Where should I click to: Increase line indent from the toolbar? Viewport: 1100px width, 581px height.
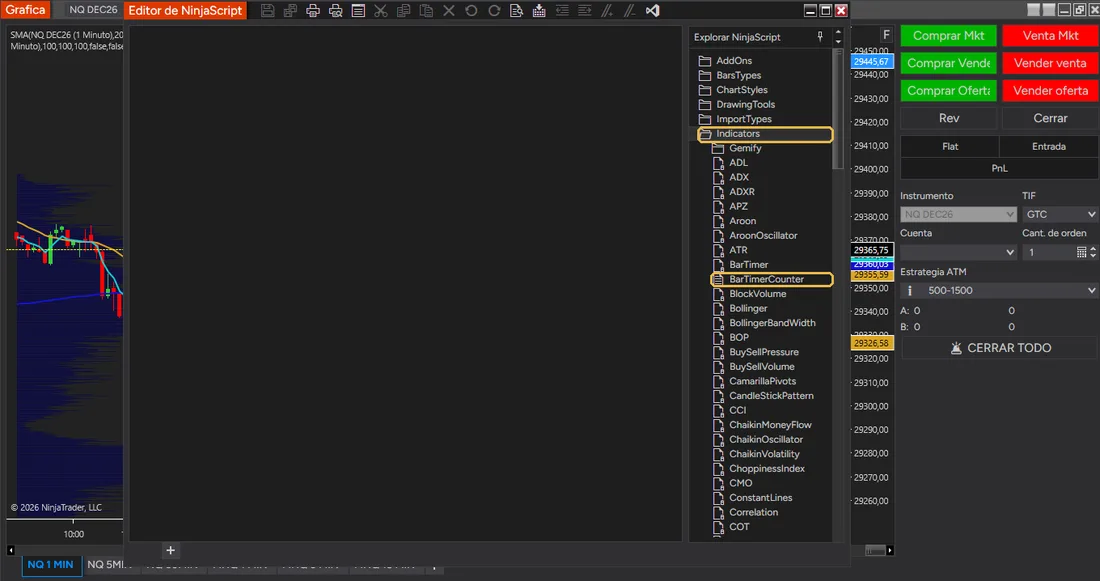(584, 11)
